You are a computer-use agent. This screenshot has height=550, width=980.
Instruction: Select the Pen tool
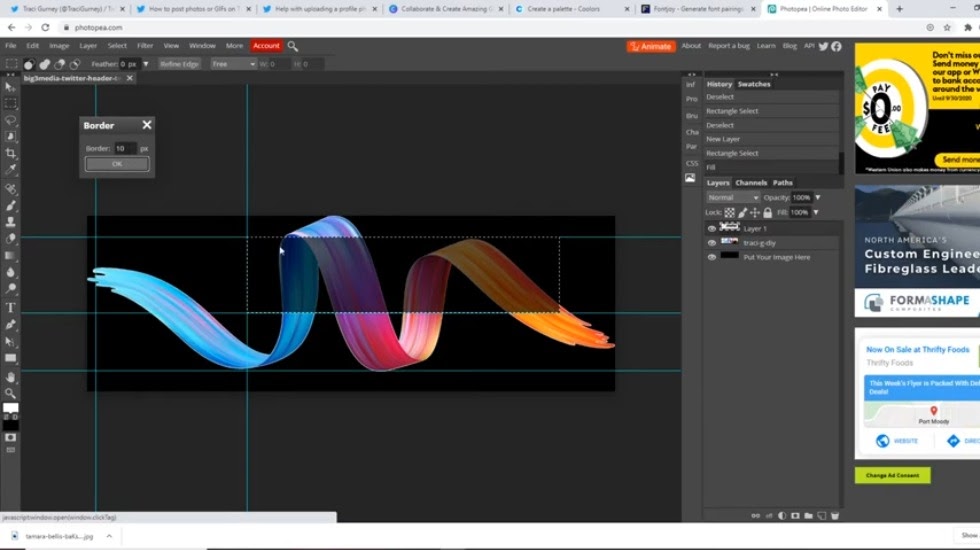pyautogui.click(x=10, y=324)
